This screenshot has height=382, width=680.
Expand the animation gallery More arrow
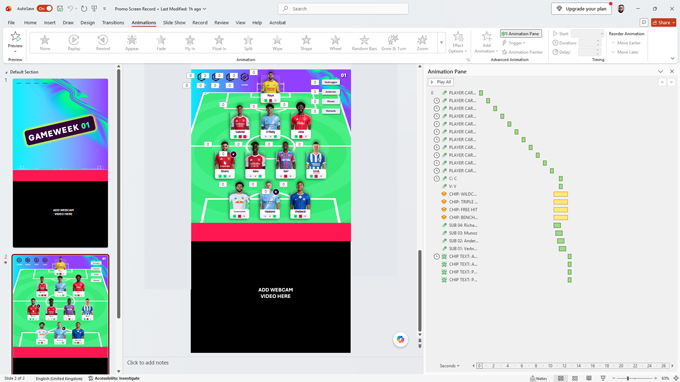click(441, 43)
